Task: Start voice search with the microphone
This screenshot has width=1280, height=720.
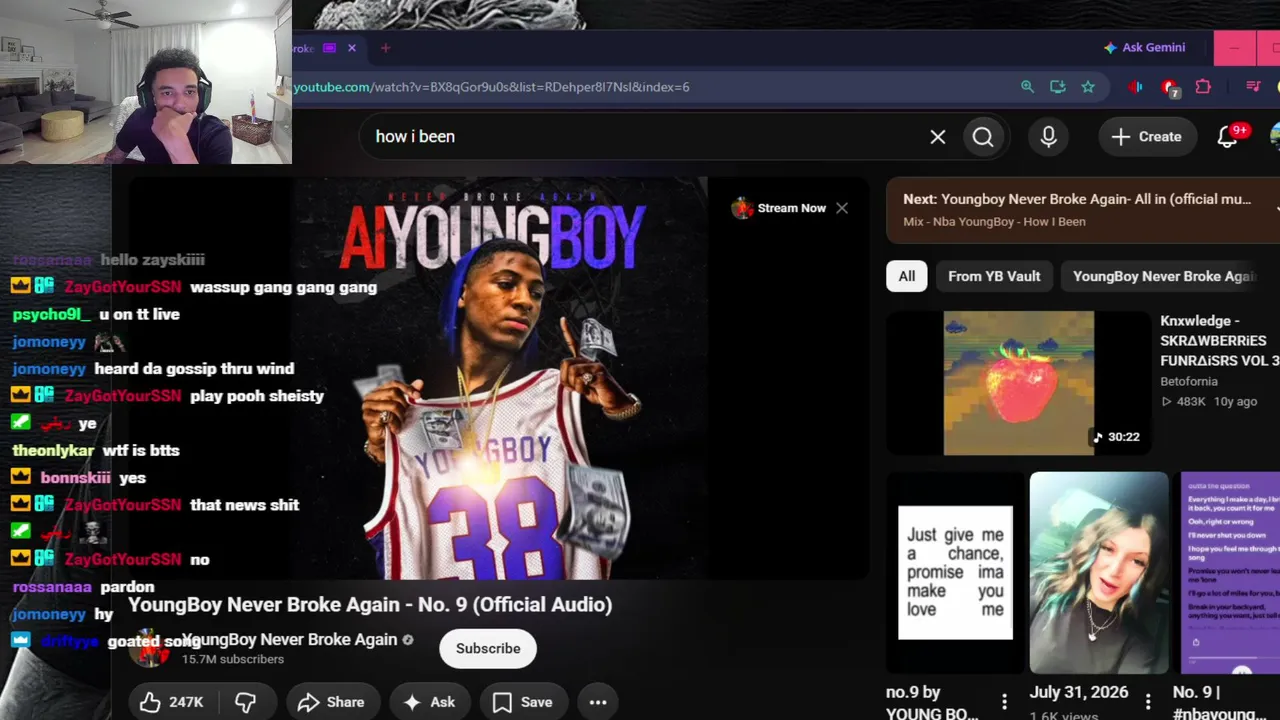Action: (1048, 137)
